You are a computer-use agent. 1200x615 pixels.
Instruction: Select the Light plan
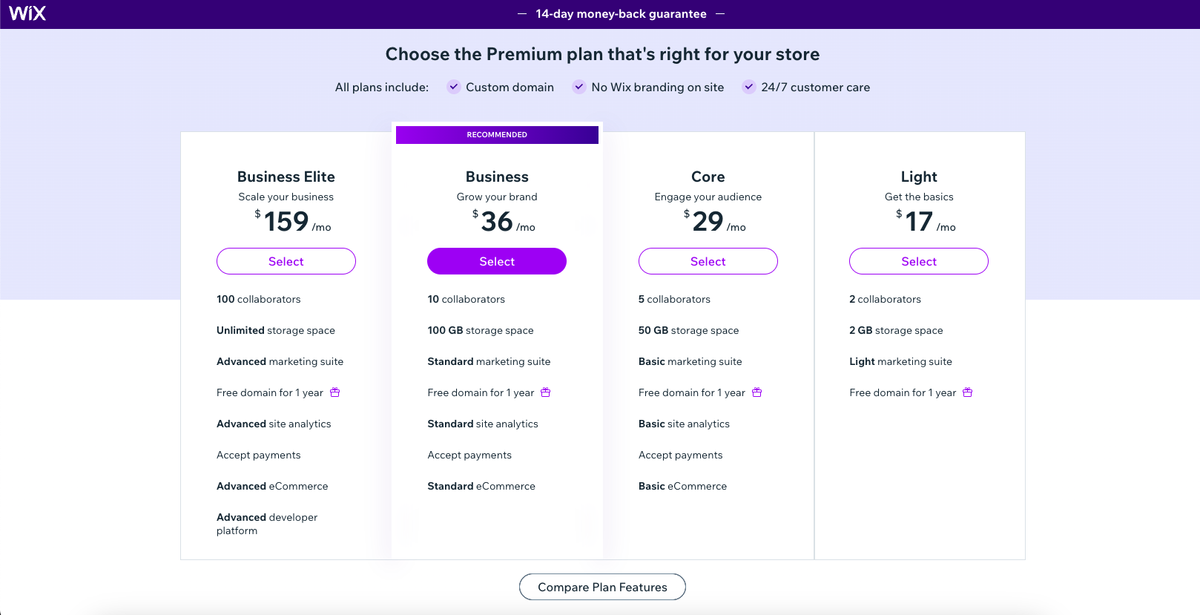[x=918, y=261]
